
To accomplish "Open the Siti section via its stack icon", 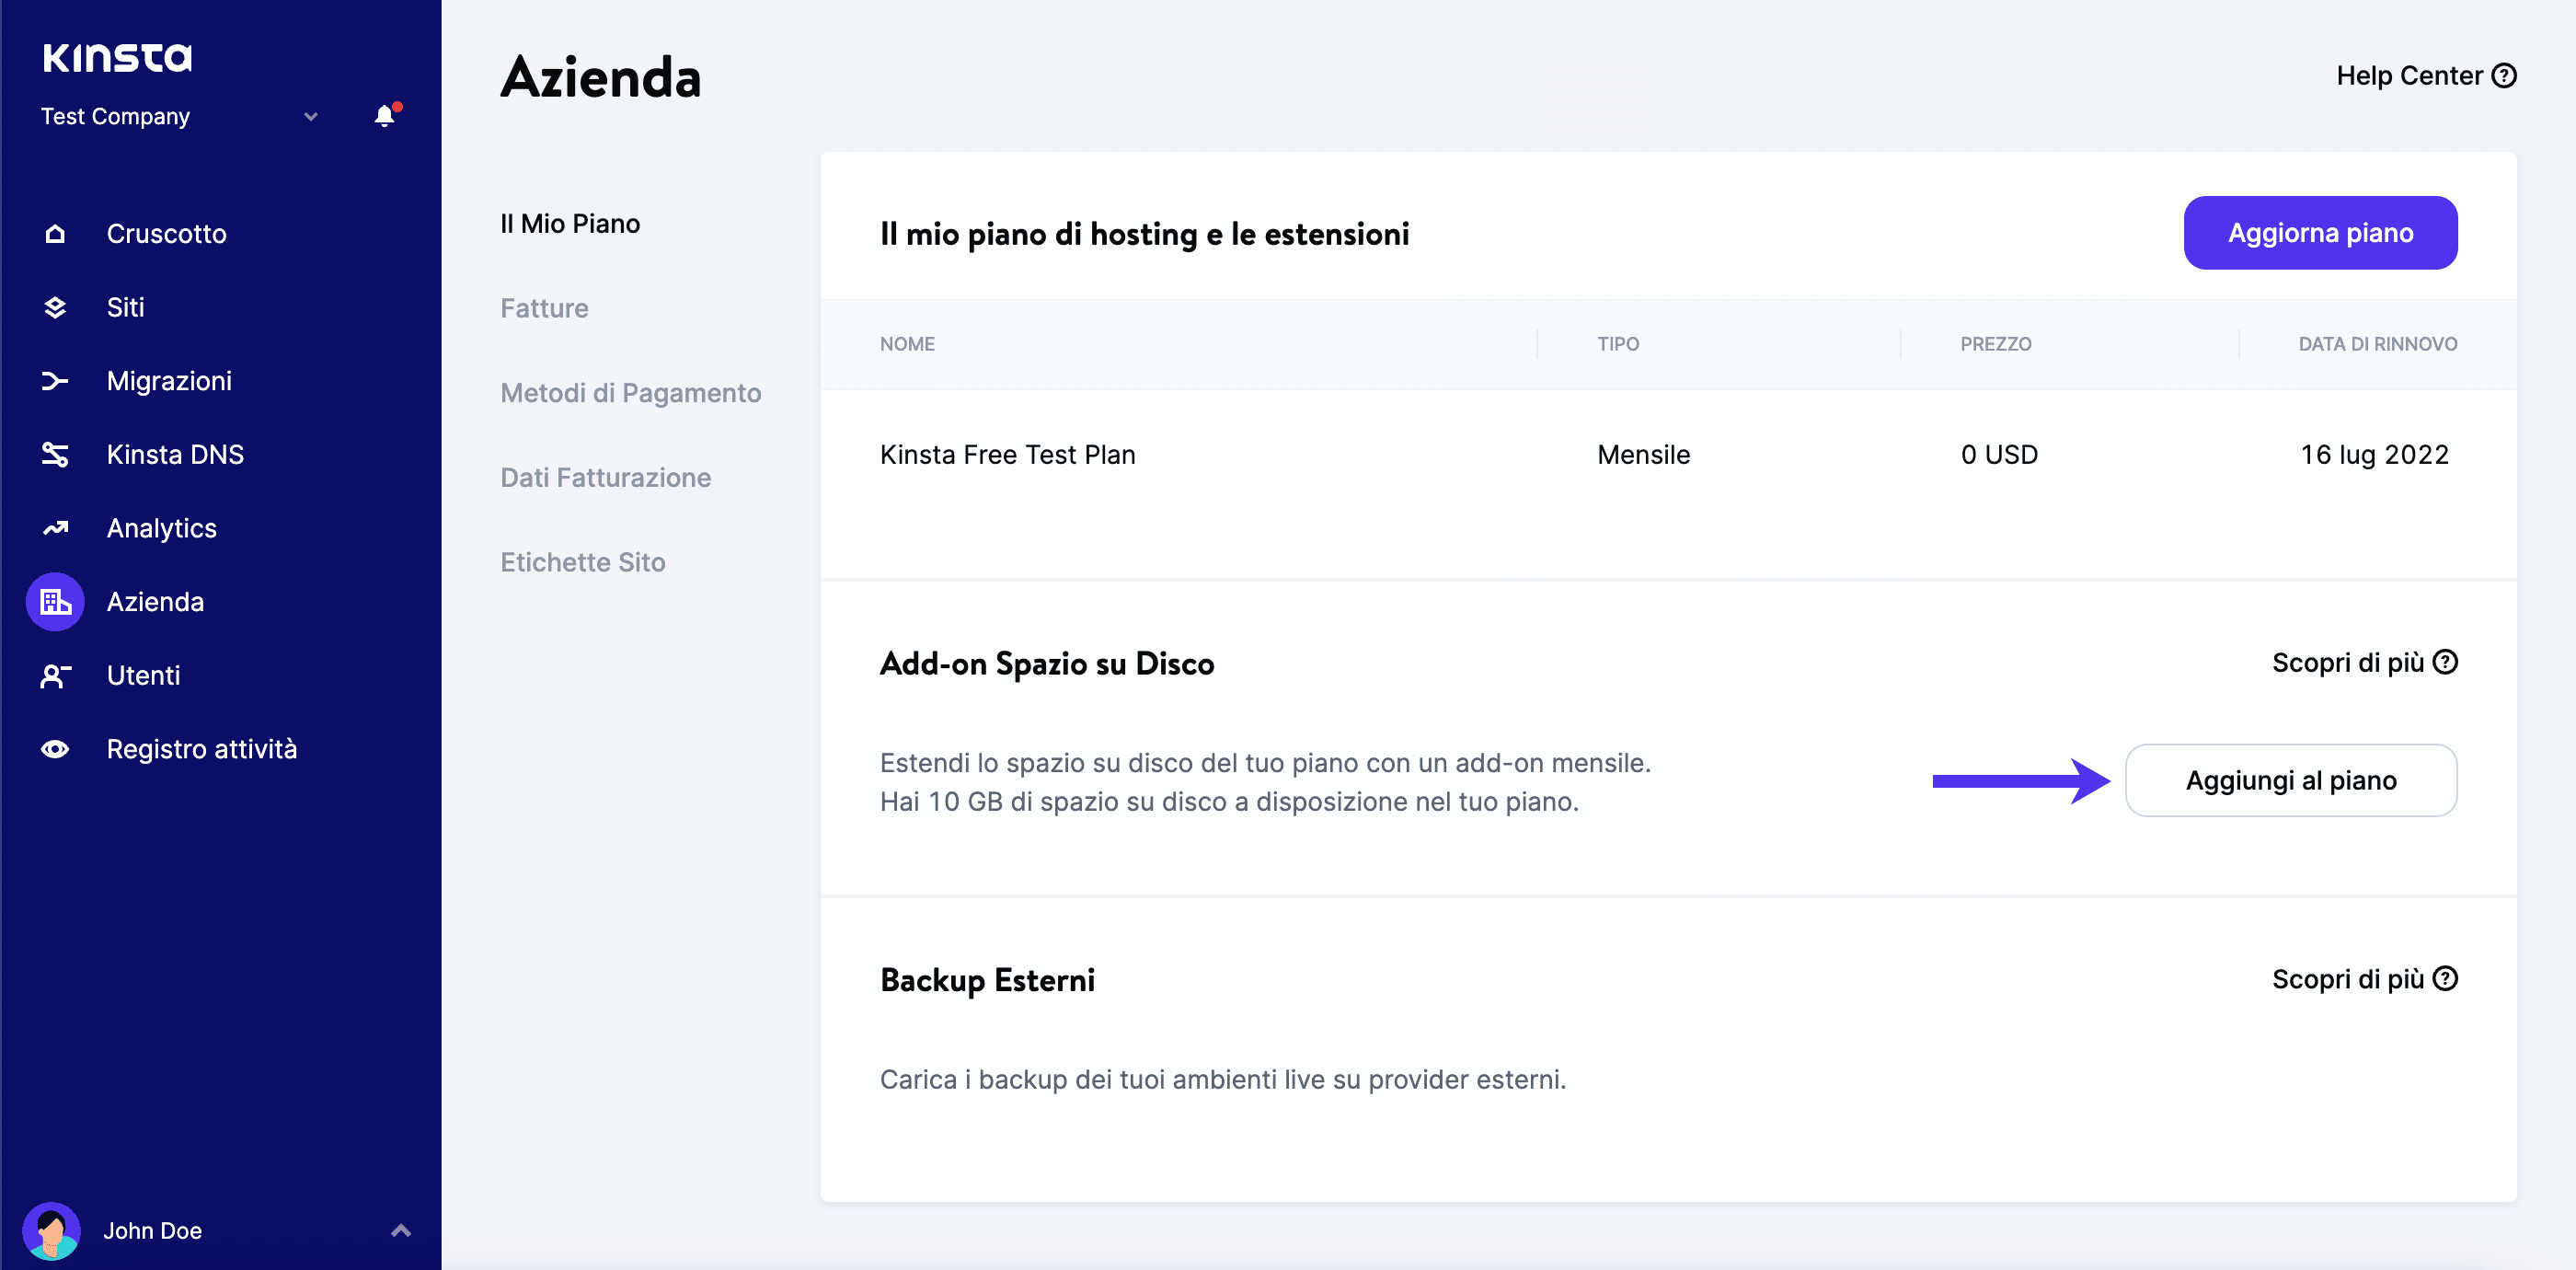I will coord(55,307).
